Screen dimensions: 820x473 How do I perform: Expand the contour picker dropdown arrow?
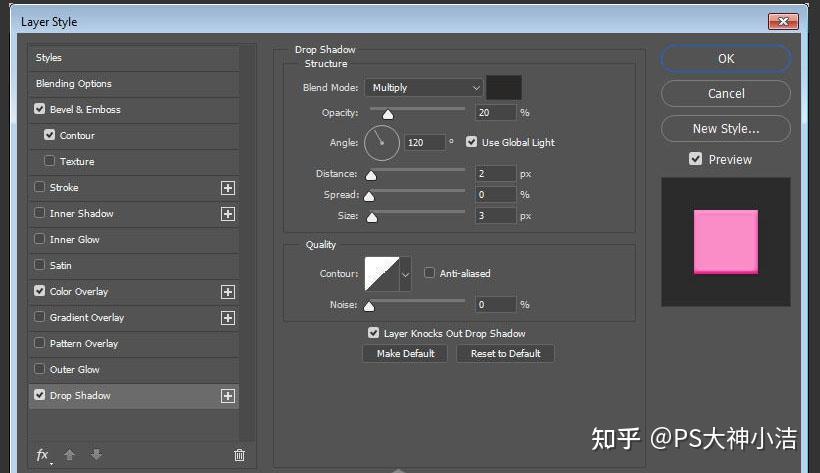[x=405, y=274]
